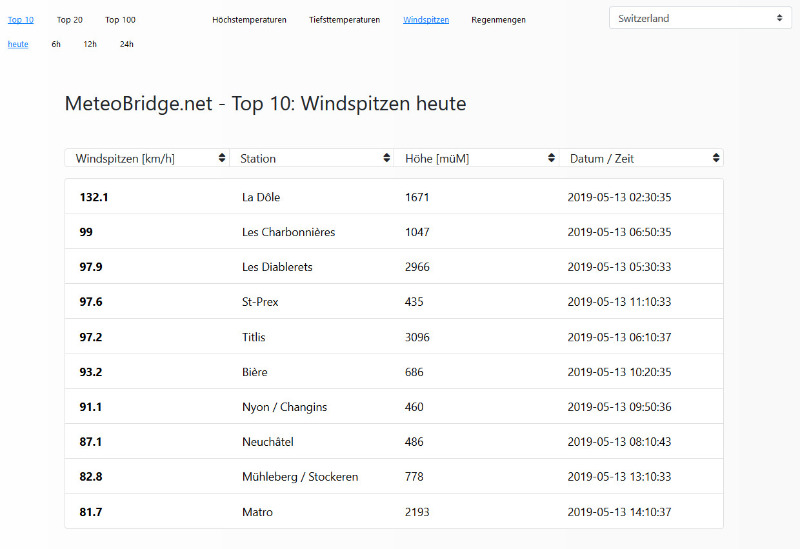Select the Titlis station row
Viewport: 800px width, 549px height.
coord(254,337)
